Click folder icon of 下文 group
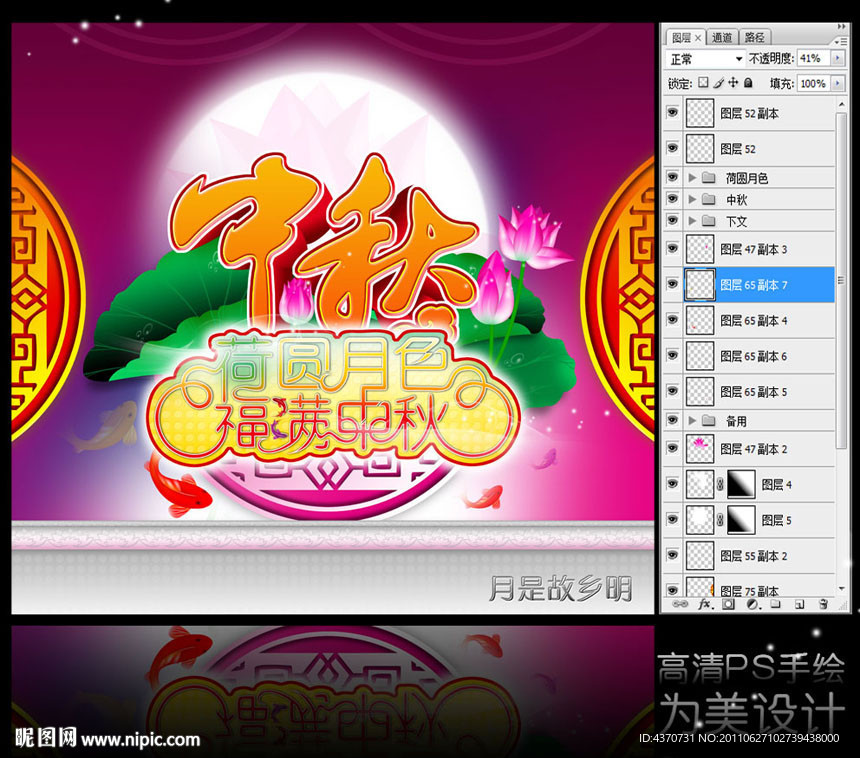 click(x=709, y=220)
